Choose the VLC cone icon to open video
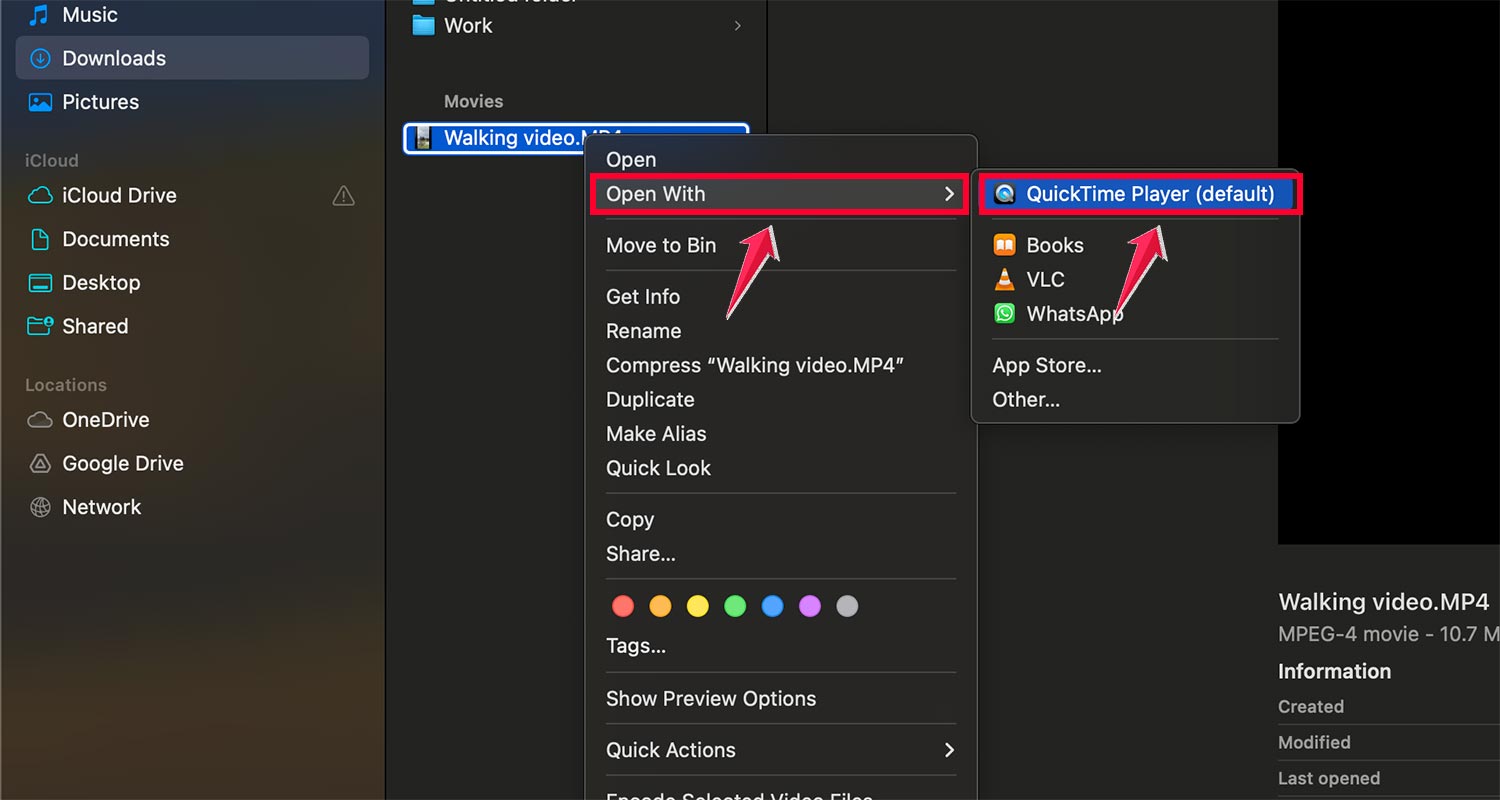The image size is (1500, 800). pos(1003,279)
